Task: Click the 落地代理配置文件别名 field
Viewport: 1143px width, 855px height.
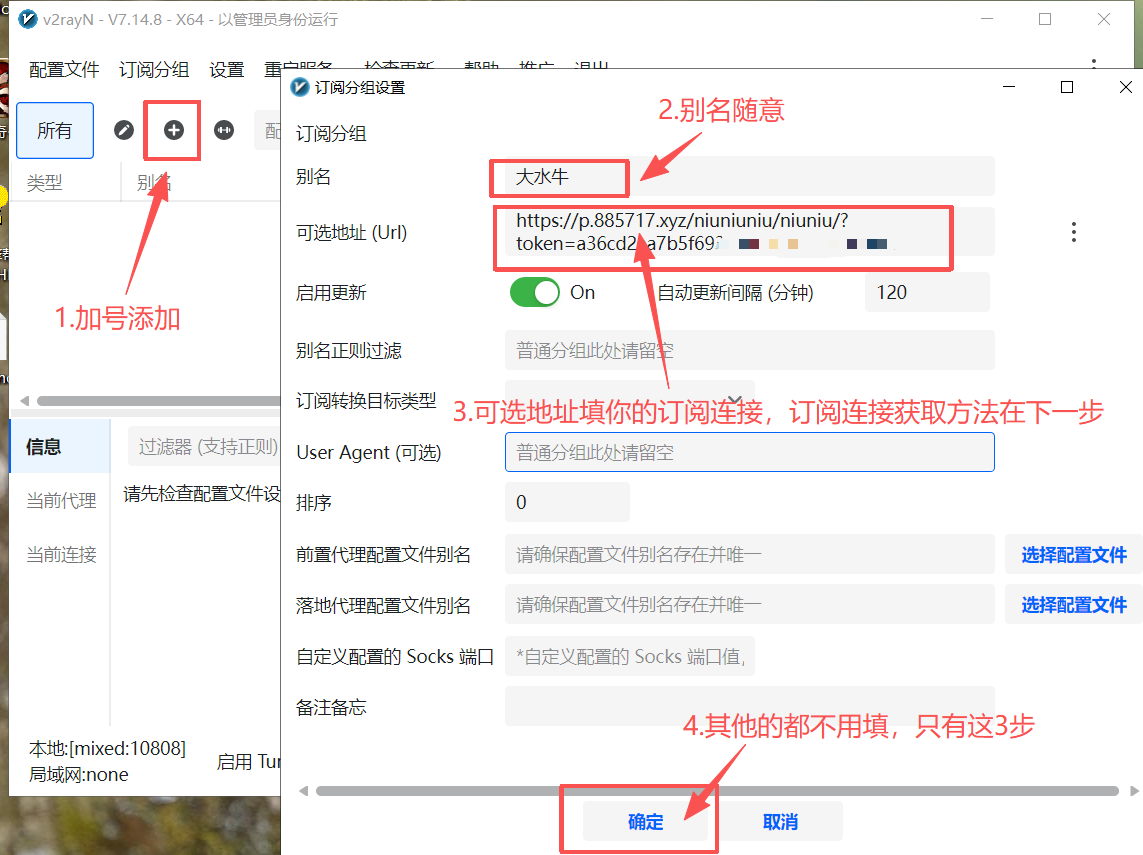Action: point(749,604)
